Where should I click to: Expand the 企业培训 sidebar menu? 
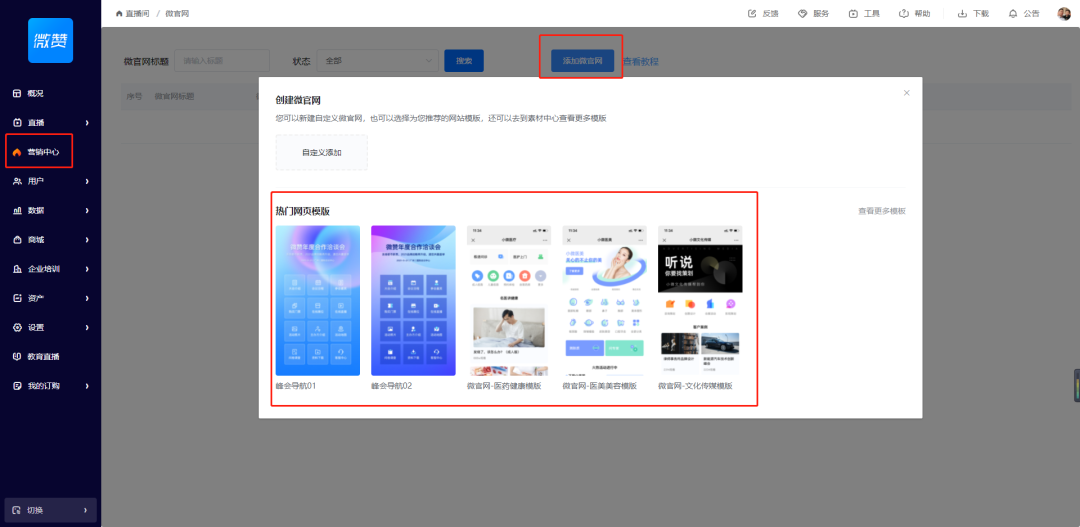(x=87, y=269)
